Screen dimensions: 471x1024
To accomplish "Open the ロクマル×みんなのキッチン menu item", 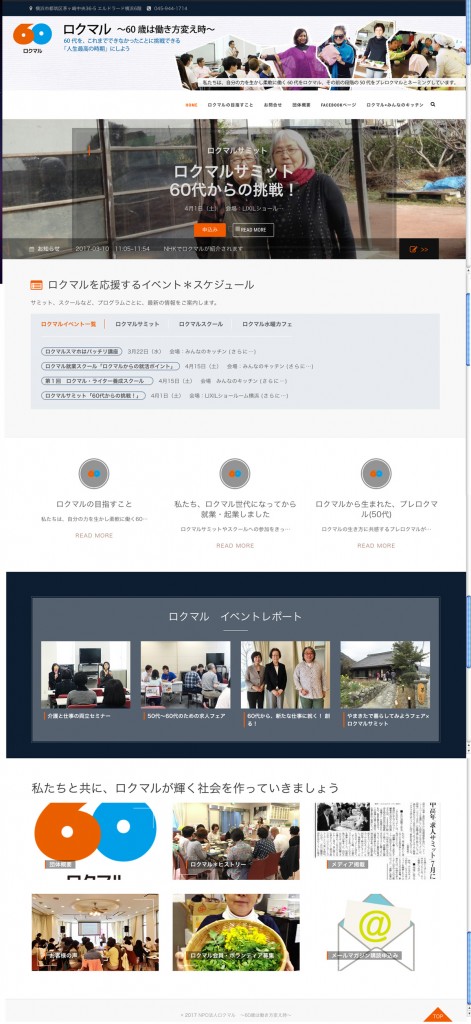I will point(395,104).
